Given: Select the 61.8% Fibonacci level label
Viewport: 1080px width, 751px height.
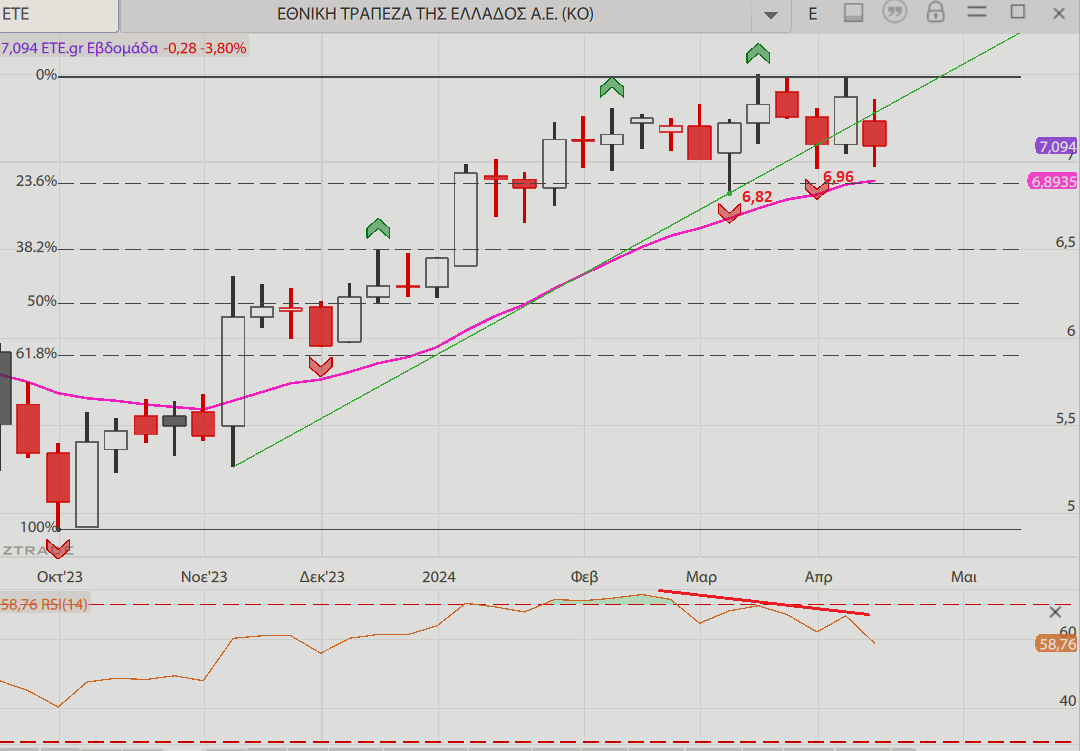Looking at the screenshot, I should (37, 354).
